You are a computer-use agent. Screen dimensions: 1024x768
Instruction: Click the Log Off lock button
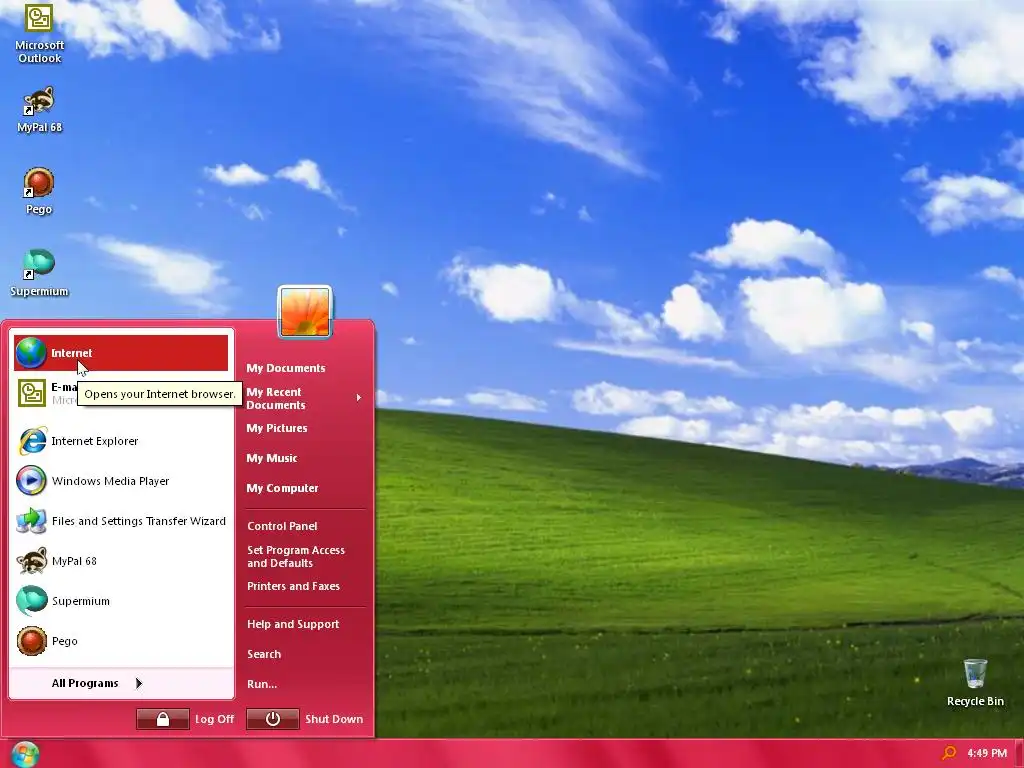(163, 719)
